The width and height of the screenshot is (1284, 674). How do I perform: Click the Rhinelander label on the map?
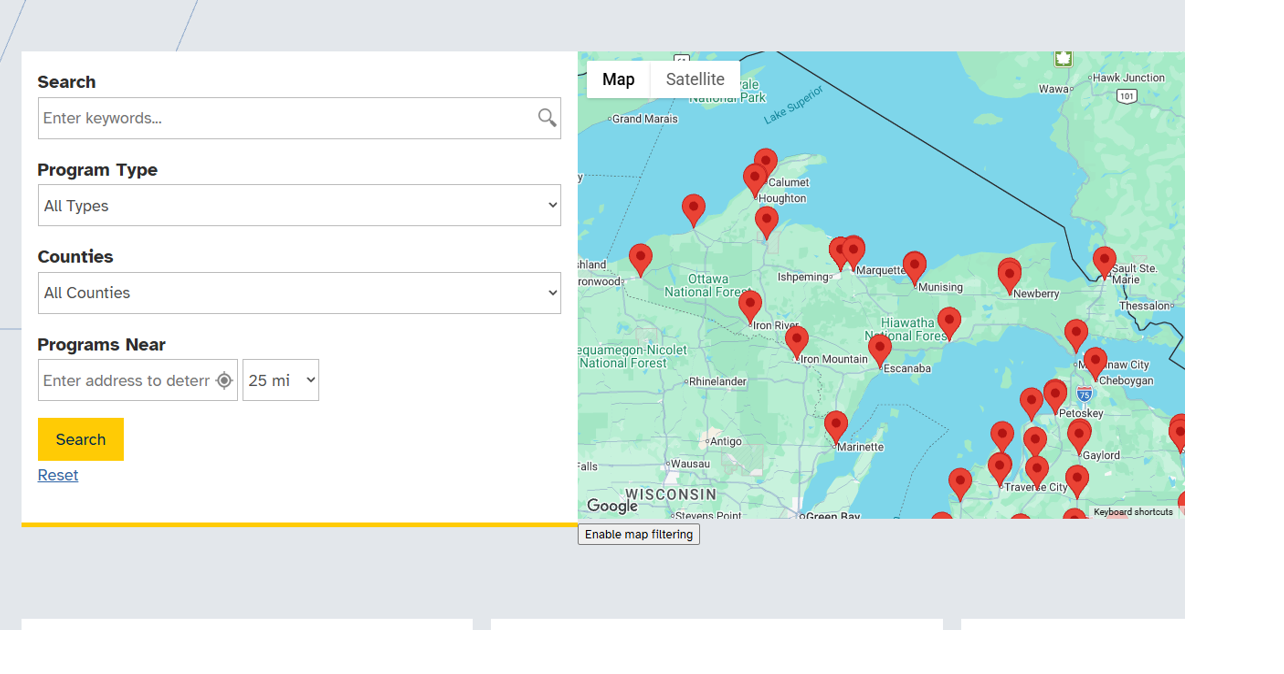tap(718, 382)
